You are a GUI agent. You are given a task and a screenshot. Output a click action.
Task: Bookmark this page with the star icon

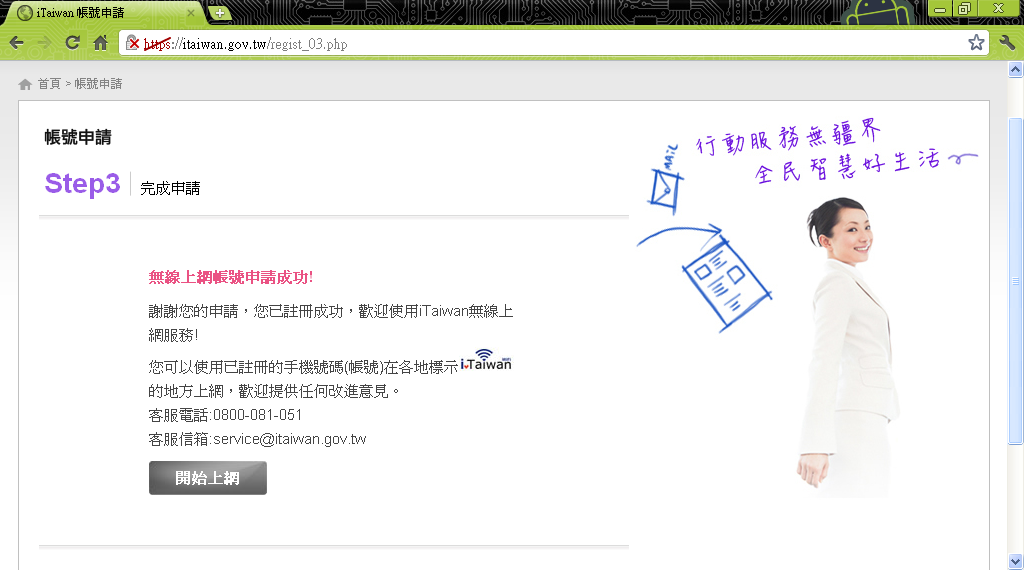tap(976, 43)
